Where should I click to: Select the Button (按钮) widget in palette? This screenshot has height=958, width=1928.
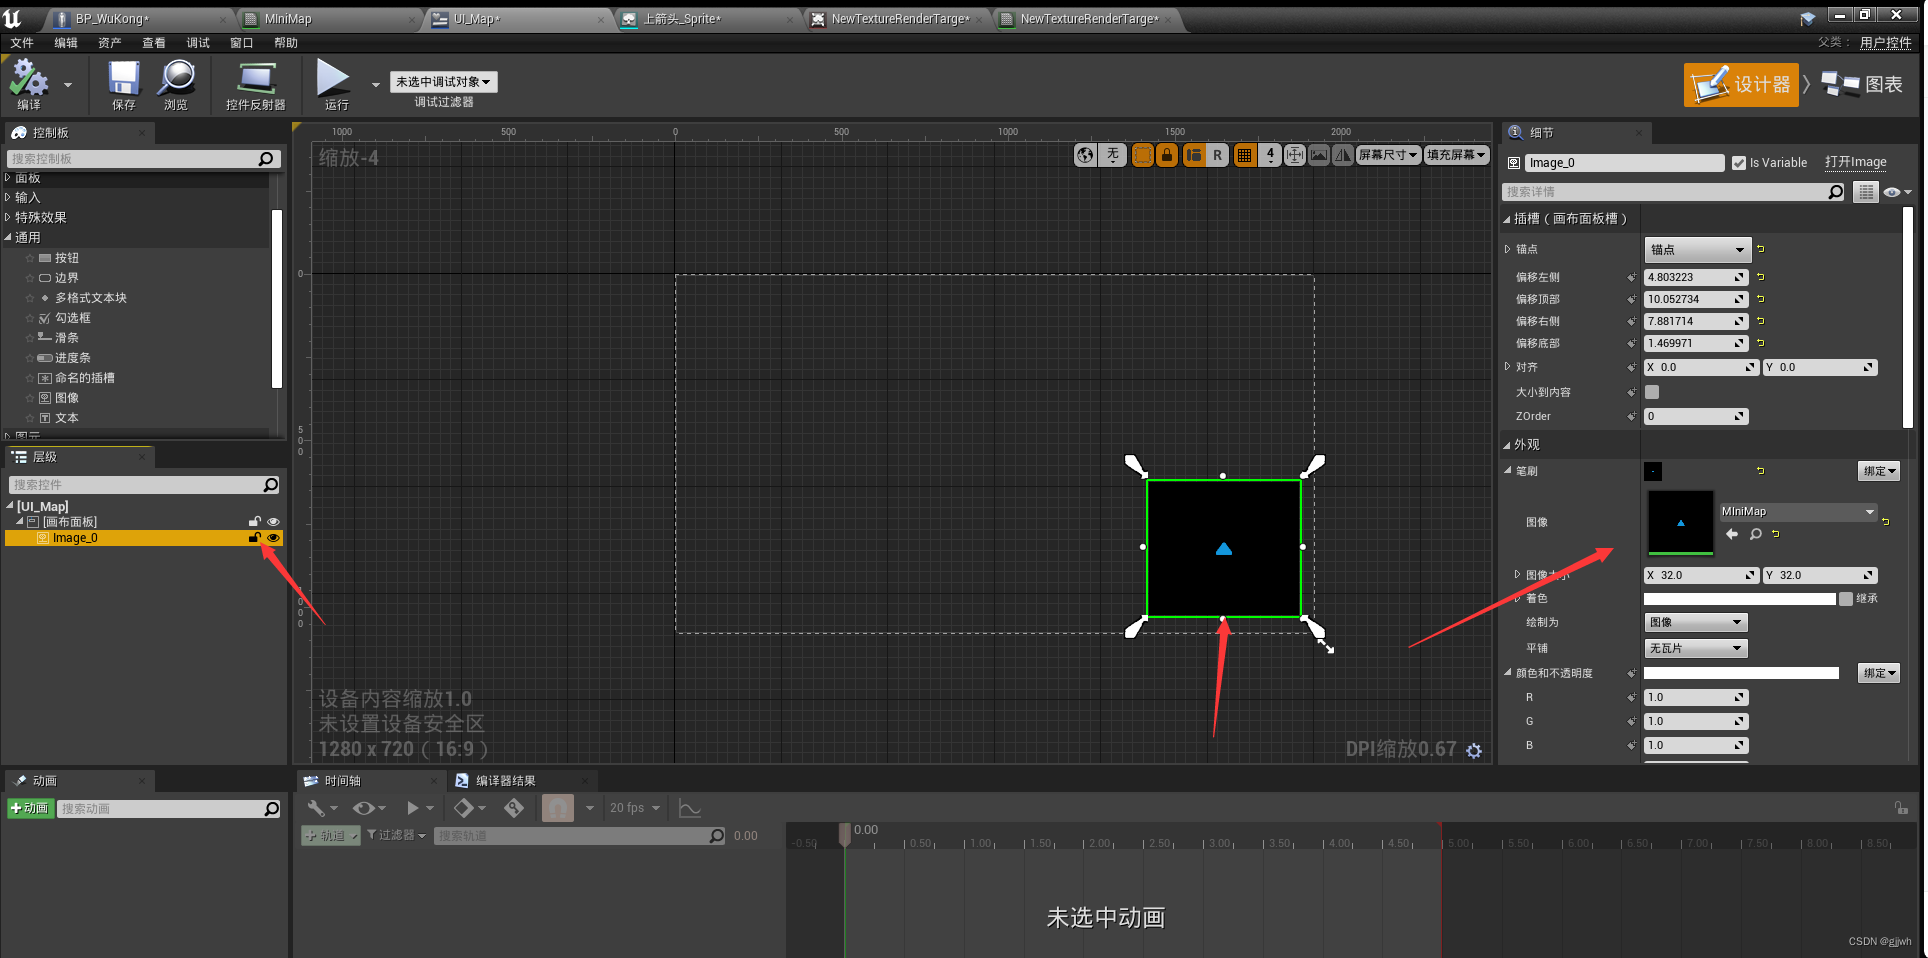pyautogui.click(x=67, y=258)
